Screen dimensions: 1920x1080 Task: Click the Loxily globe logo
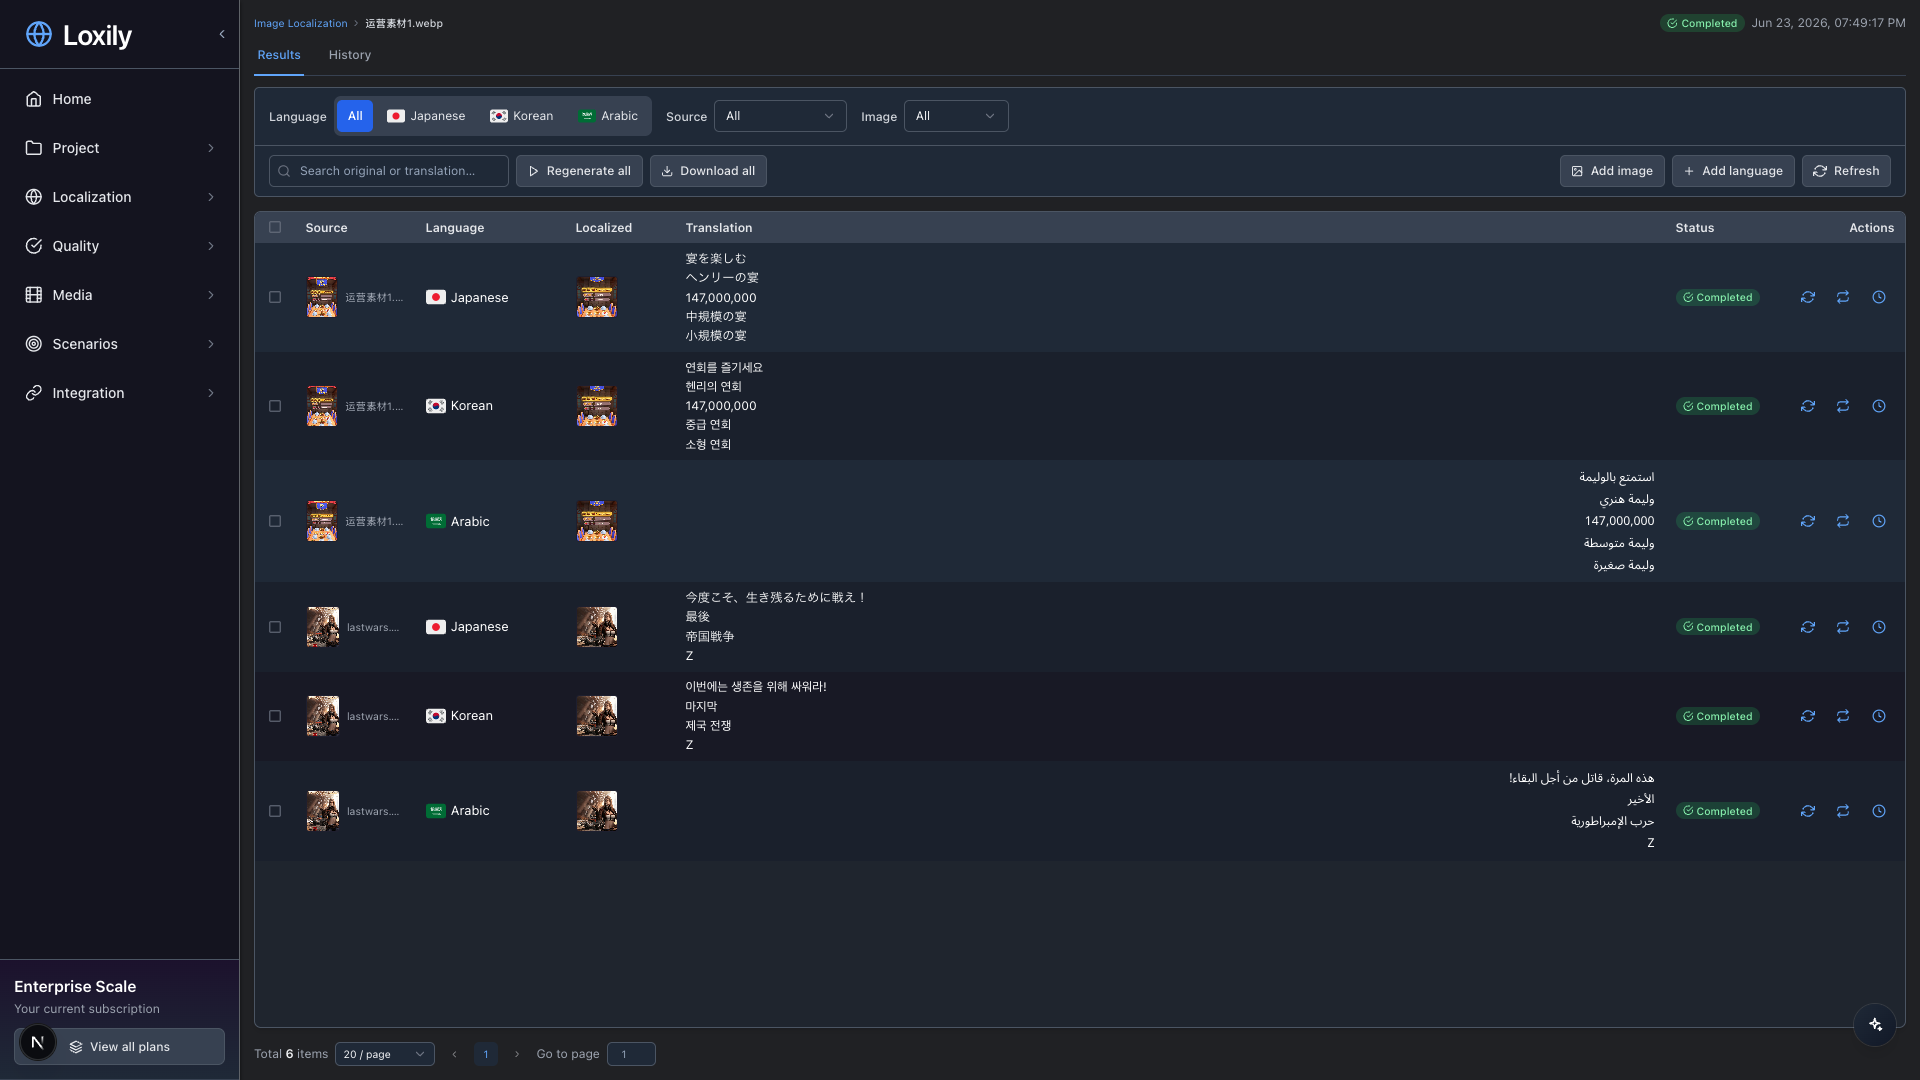39,34
